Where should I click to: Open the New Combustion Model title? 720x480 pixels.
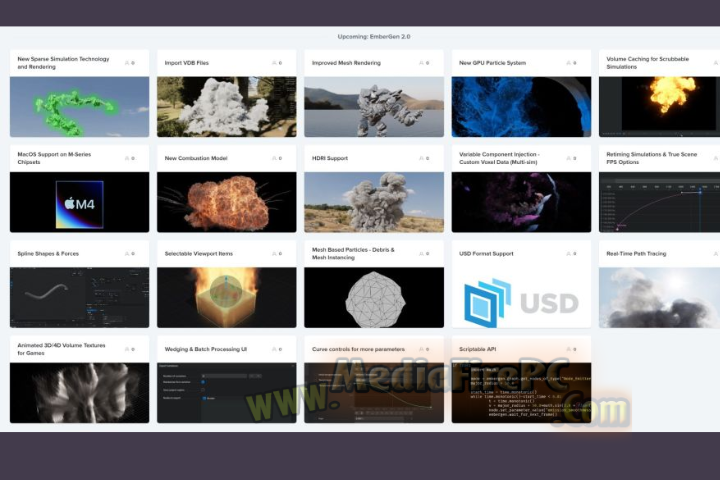point(196,158)
